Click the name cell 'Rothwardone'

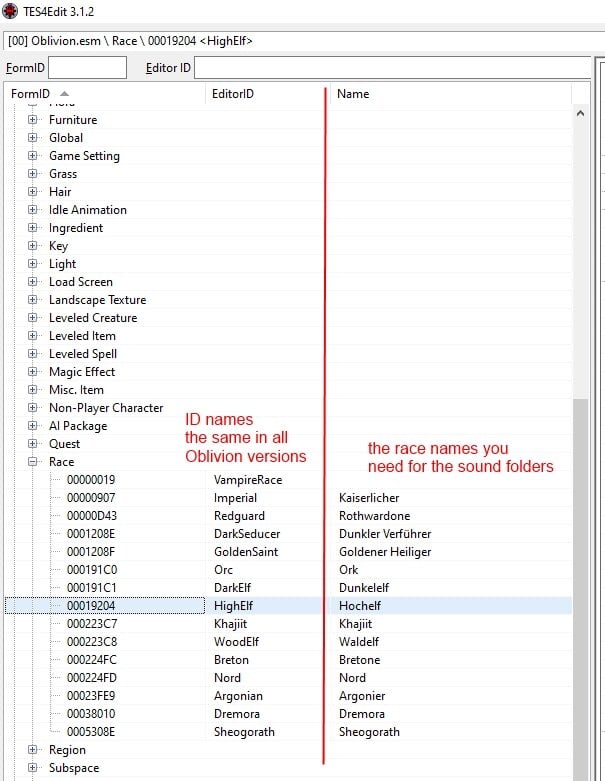(374, 516)
